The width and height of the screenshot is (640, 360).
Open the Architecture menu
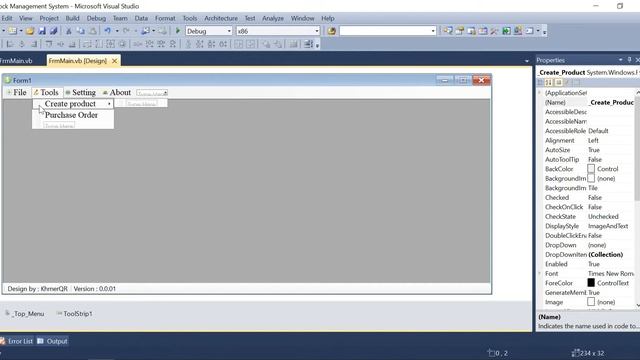(221, 18)
